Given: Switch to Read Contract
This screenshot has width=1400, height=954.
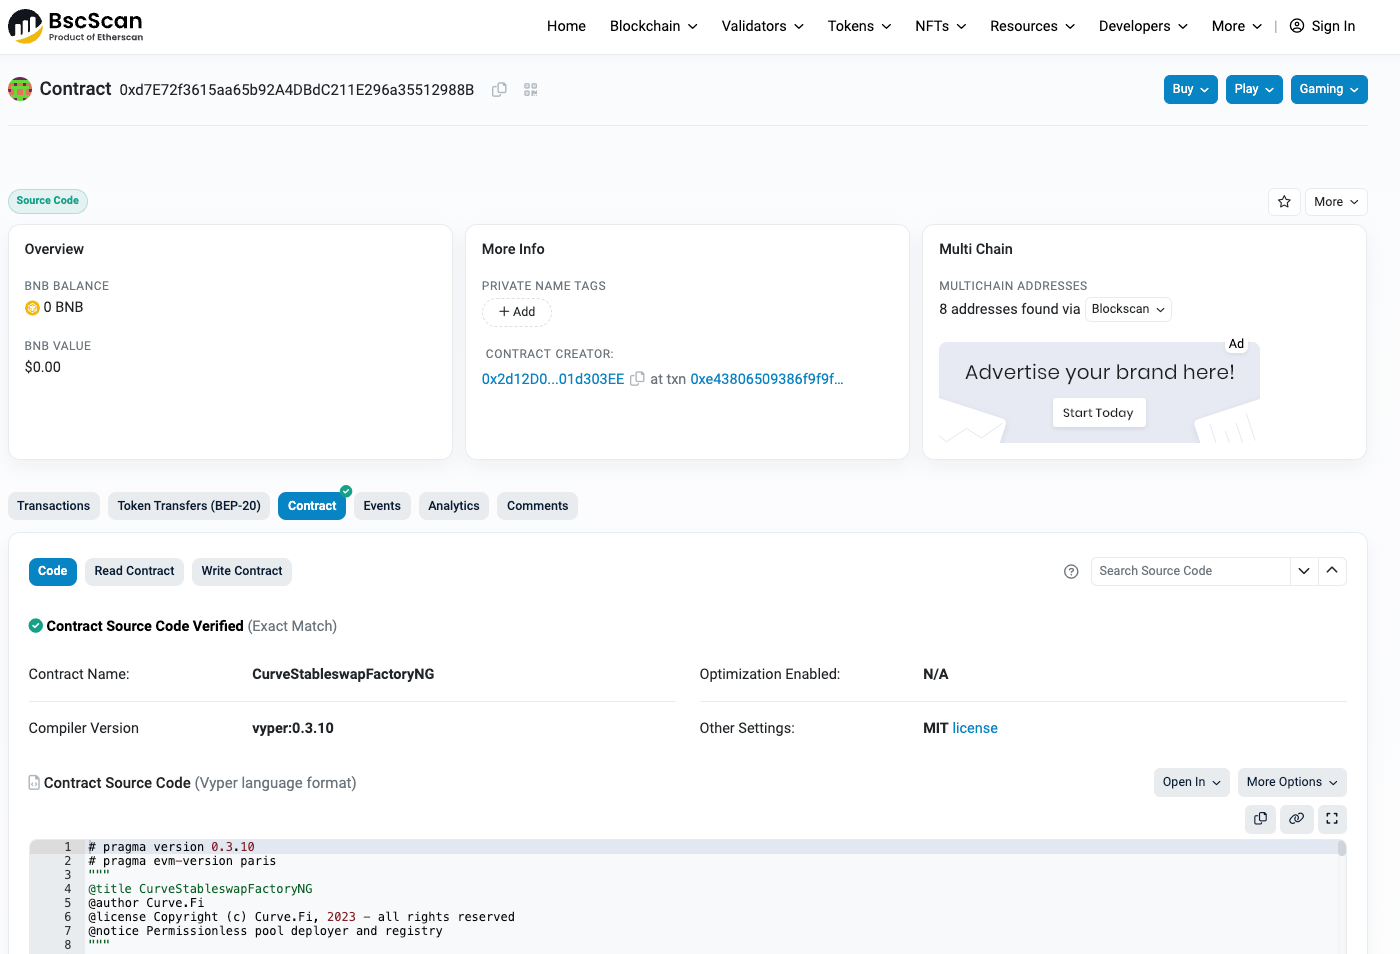Looking at the screenshot, I should coord(134,571).
